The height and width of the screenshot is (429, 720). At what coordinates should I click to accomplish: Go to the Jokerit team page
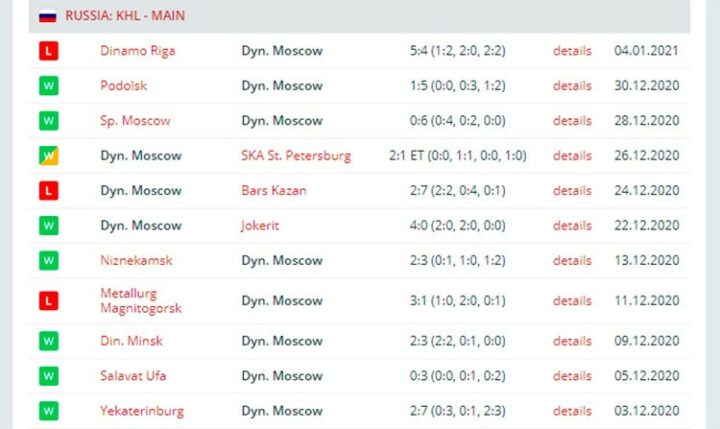260,226
